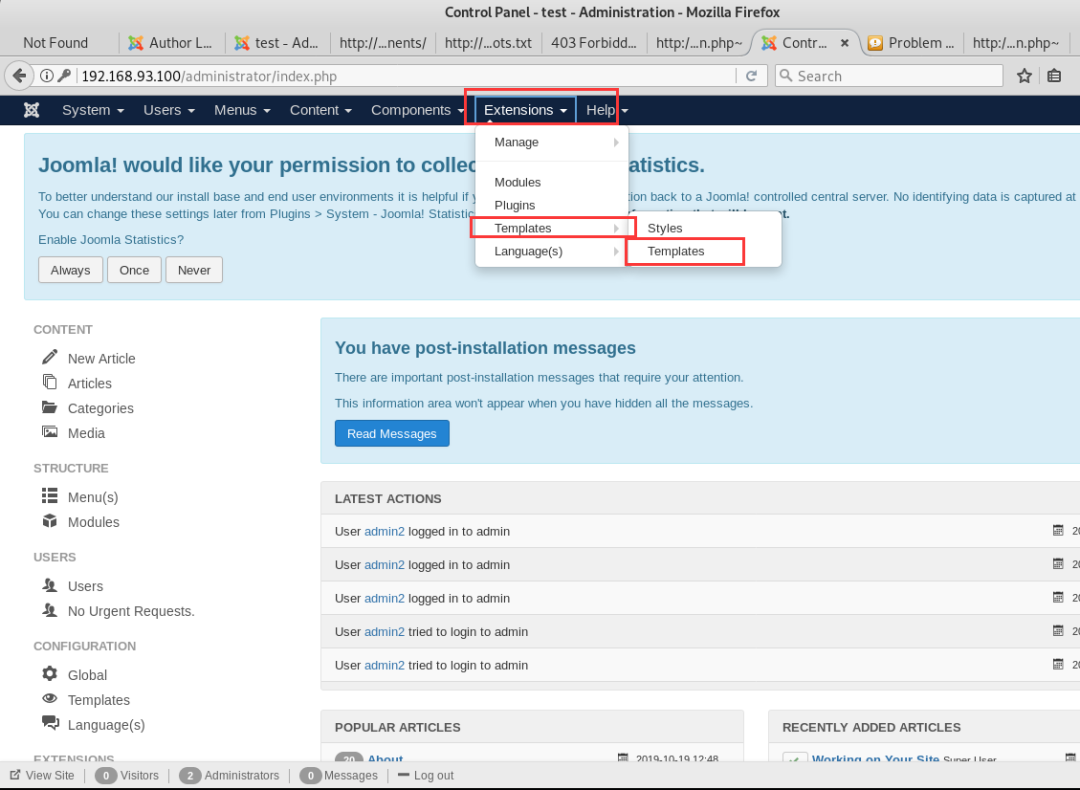Click admin2 link in the first Latest Actions row

[384, 532]
